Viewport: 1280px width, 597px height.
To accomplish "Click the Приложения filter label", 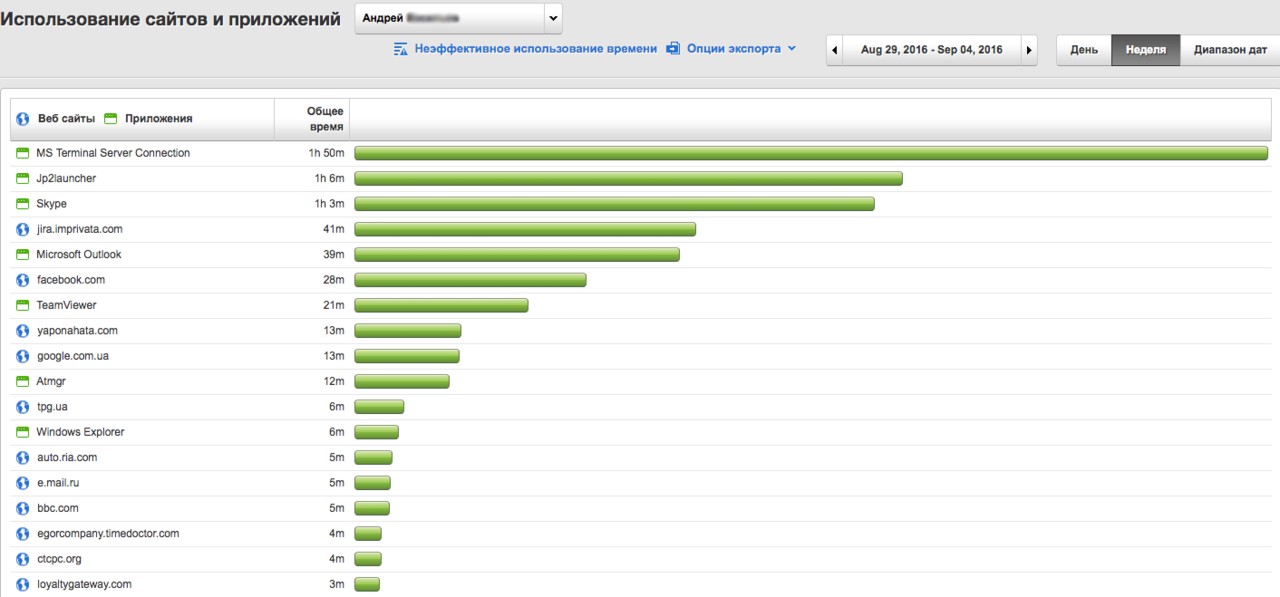I will click(x=159, y=118).
